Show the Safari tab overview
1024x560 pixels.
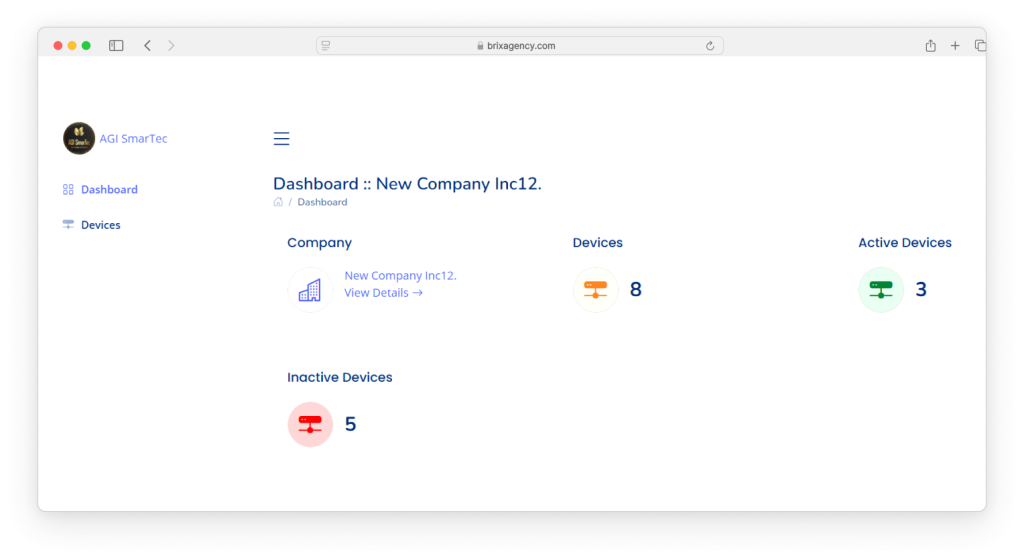[980, 46]
